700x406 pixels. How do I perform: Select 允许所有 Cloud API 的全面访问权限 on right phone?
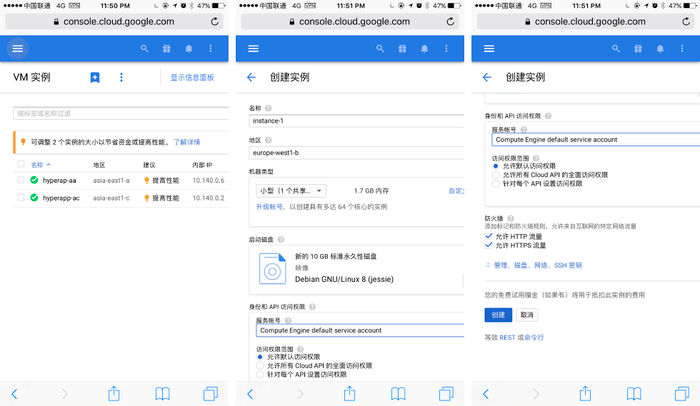pyautogui.click(x=496, y=175)
